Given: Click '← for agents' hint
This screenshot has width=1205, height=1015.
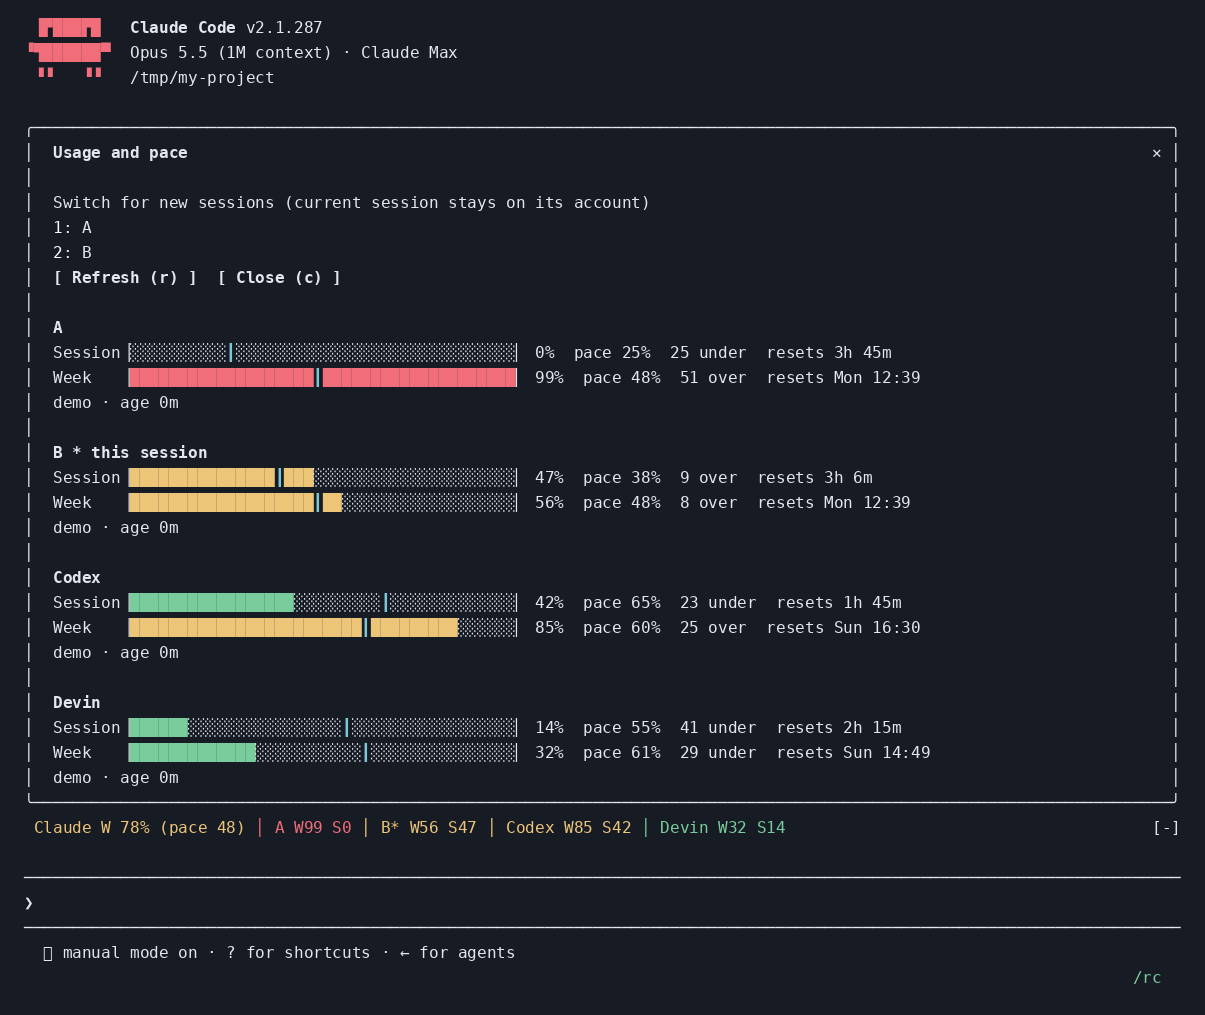Looking at the screenshot, I should click(458, 953).
